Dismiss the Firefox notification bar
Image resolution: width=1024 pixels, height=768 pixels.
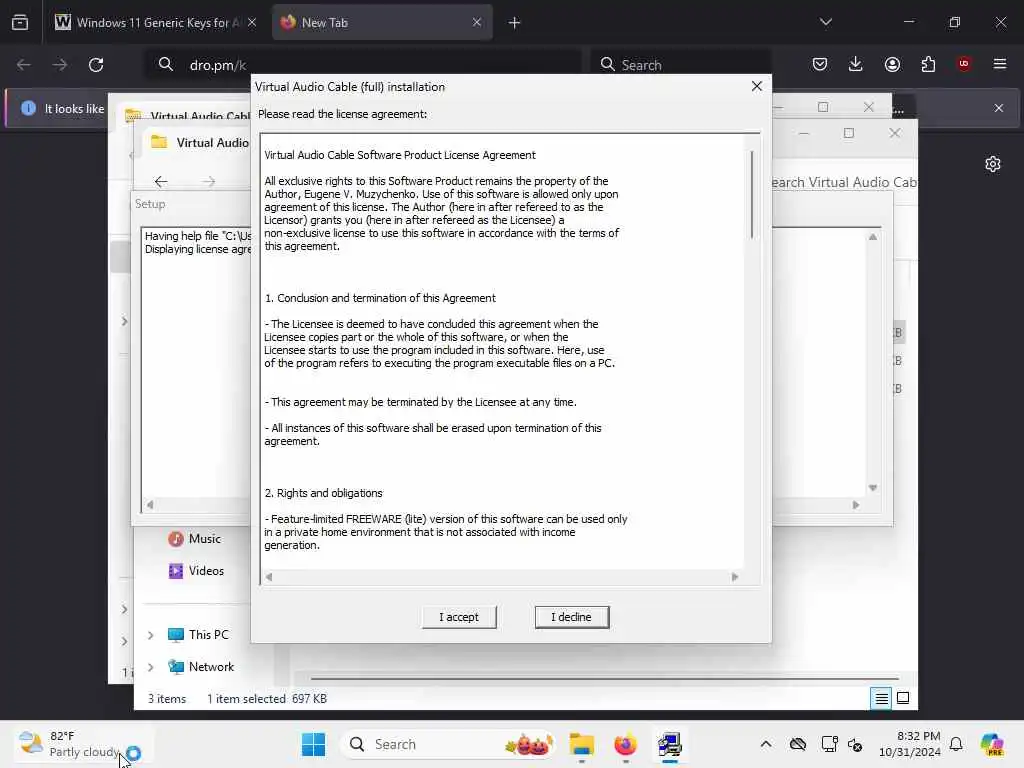point(999,108)
